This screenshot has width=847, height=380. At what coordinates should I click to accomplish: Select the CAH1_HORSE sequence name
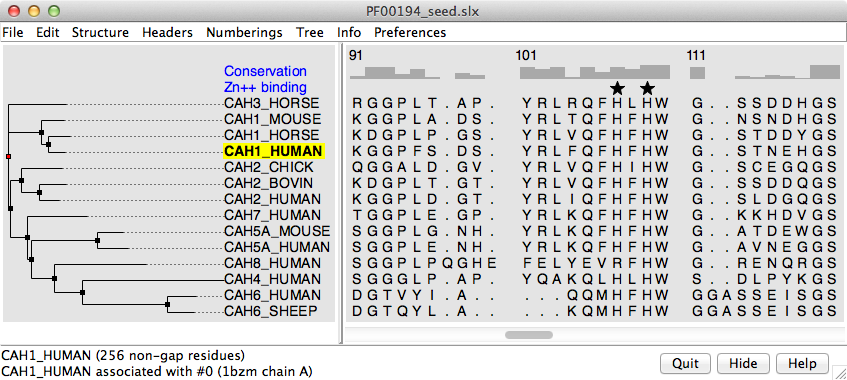[x=271, y=135]
